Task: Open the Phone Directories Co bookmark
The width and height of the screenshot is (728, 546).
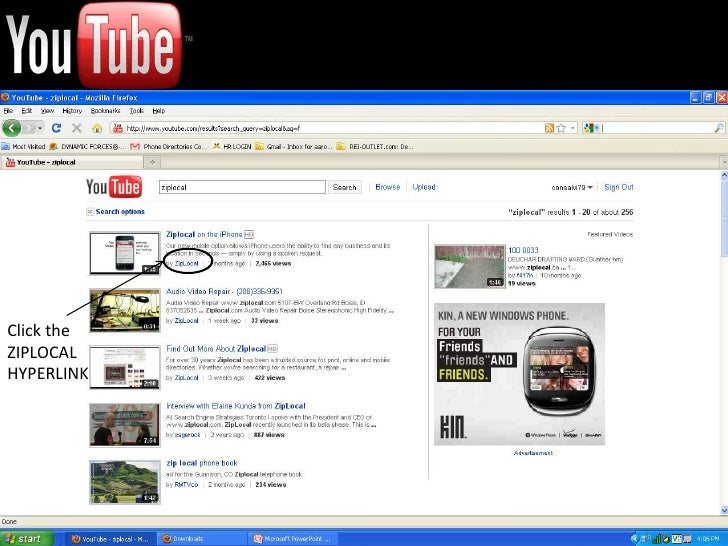Action: 169,147
